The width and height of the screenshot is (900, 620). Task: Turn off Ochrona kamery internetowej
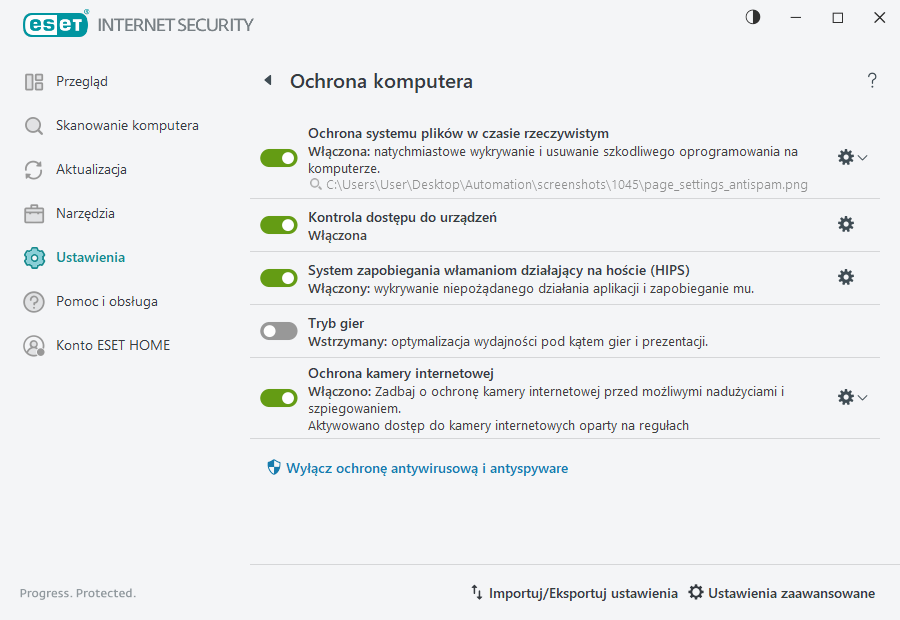[278, 397]
